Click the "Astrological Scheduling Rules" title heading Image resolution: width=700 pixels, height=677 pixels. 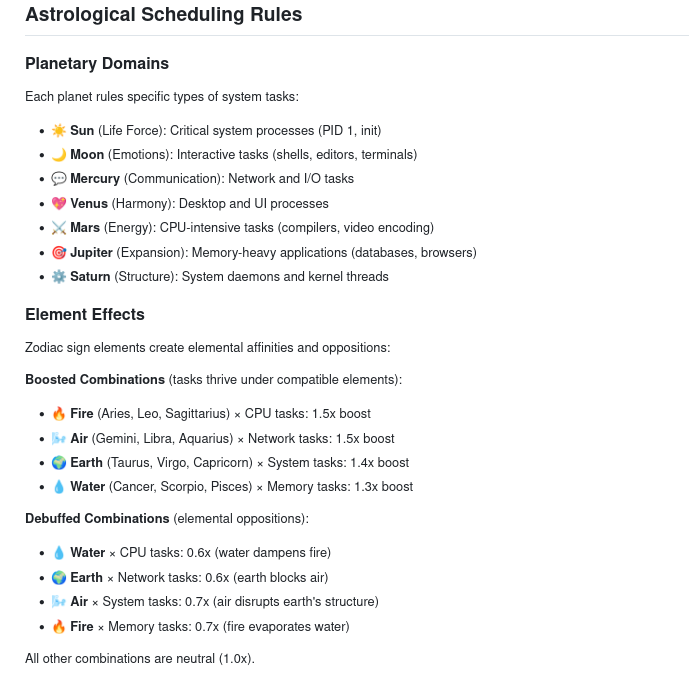[163, 15]
